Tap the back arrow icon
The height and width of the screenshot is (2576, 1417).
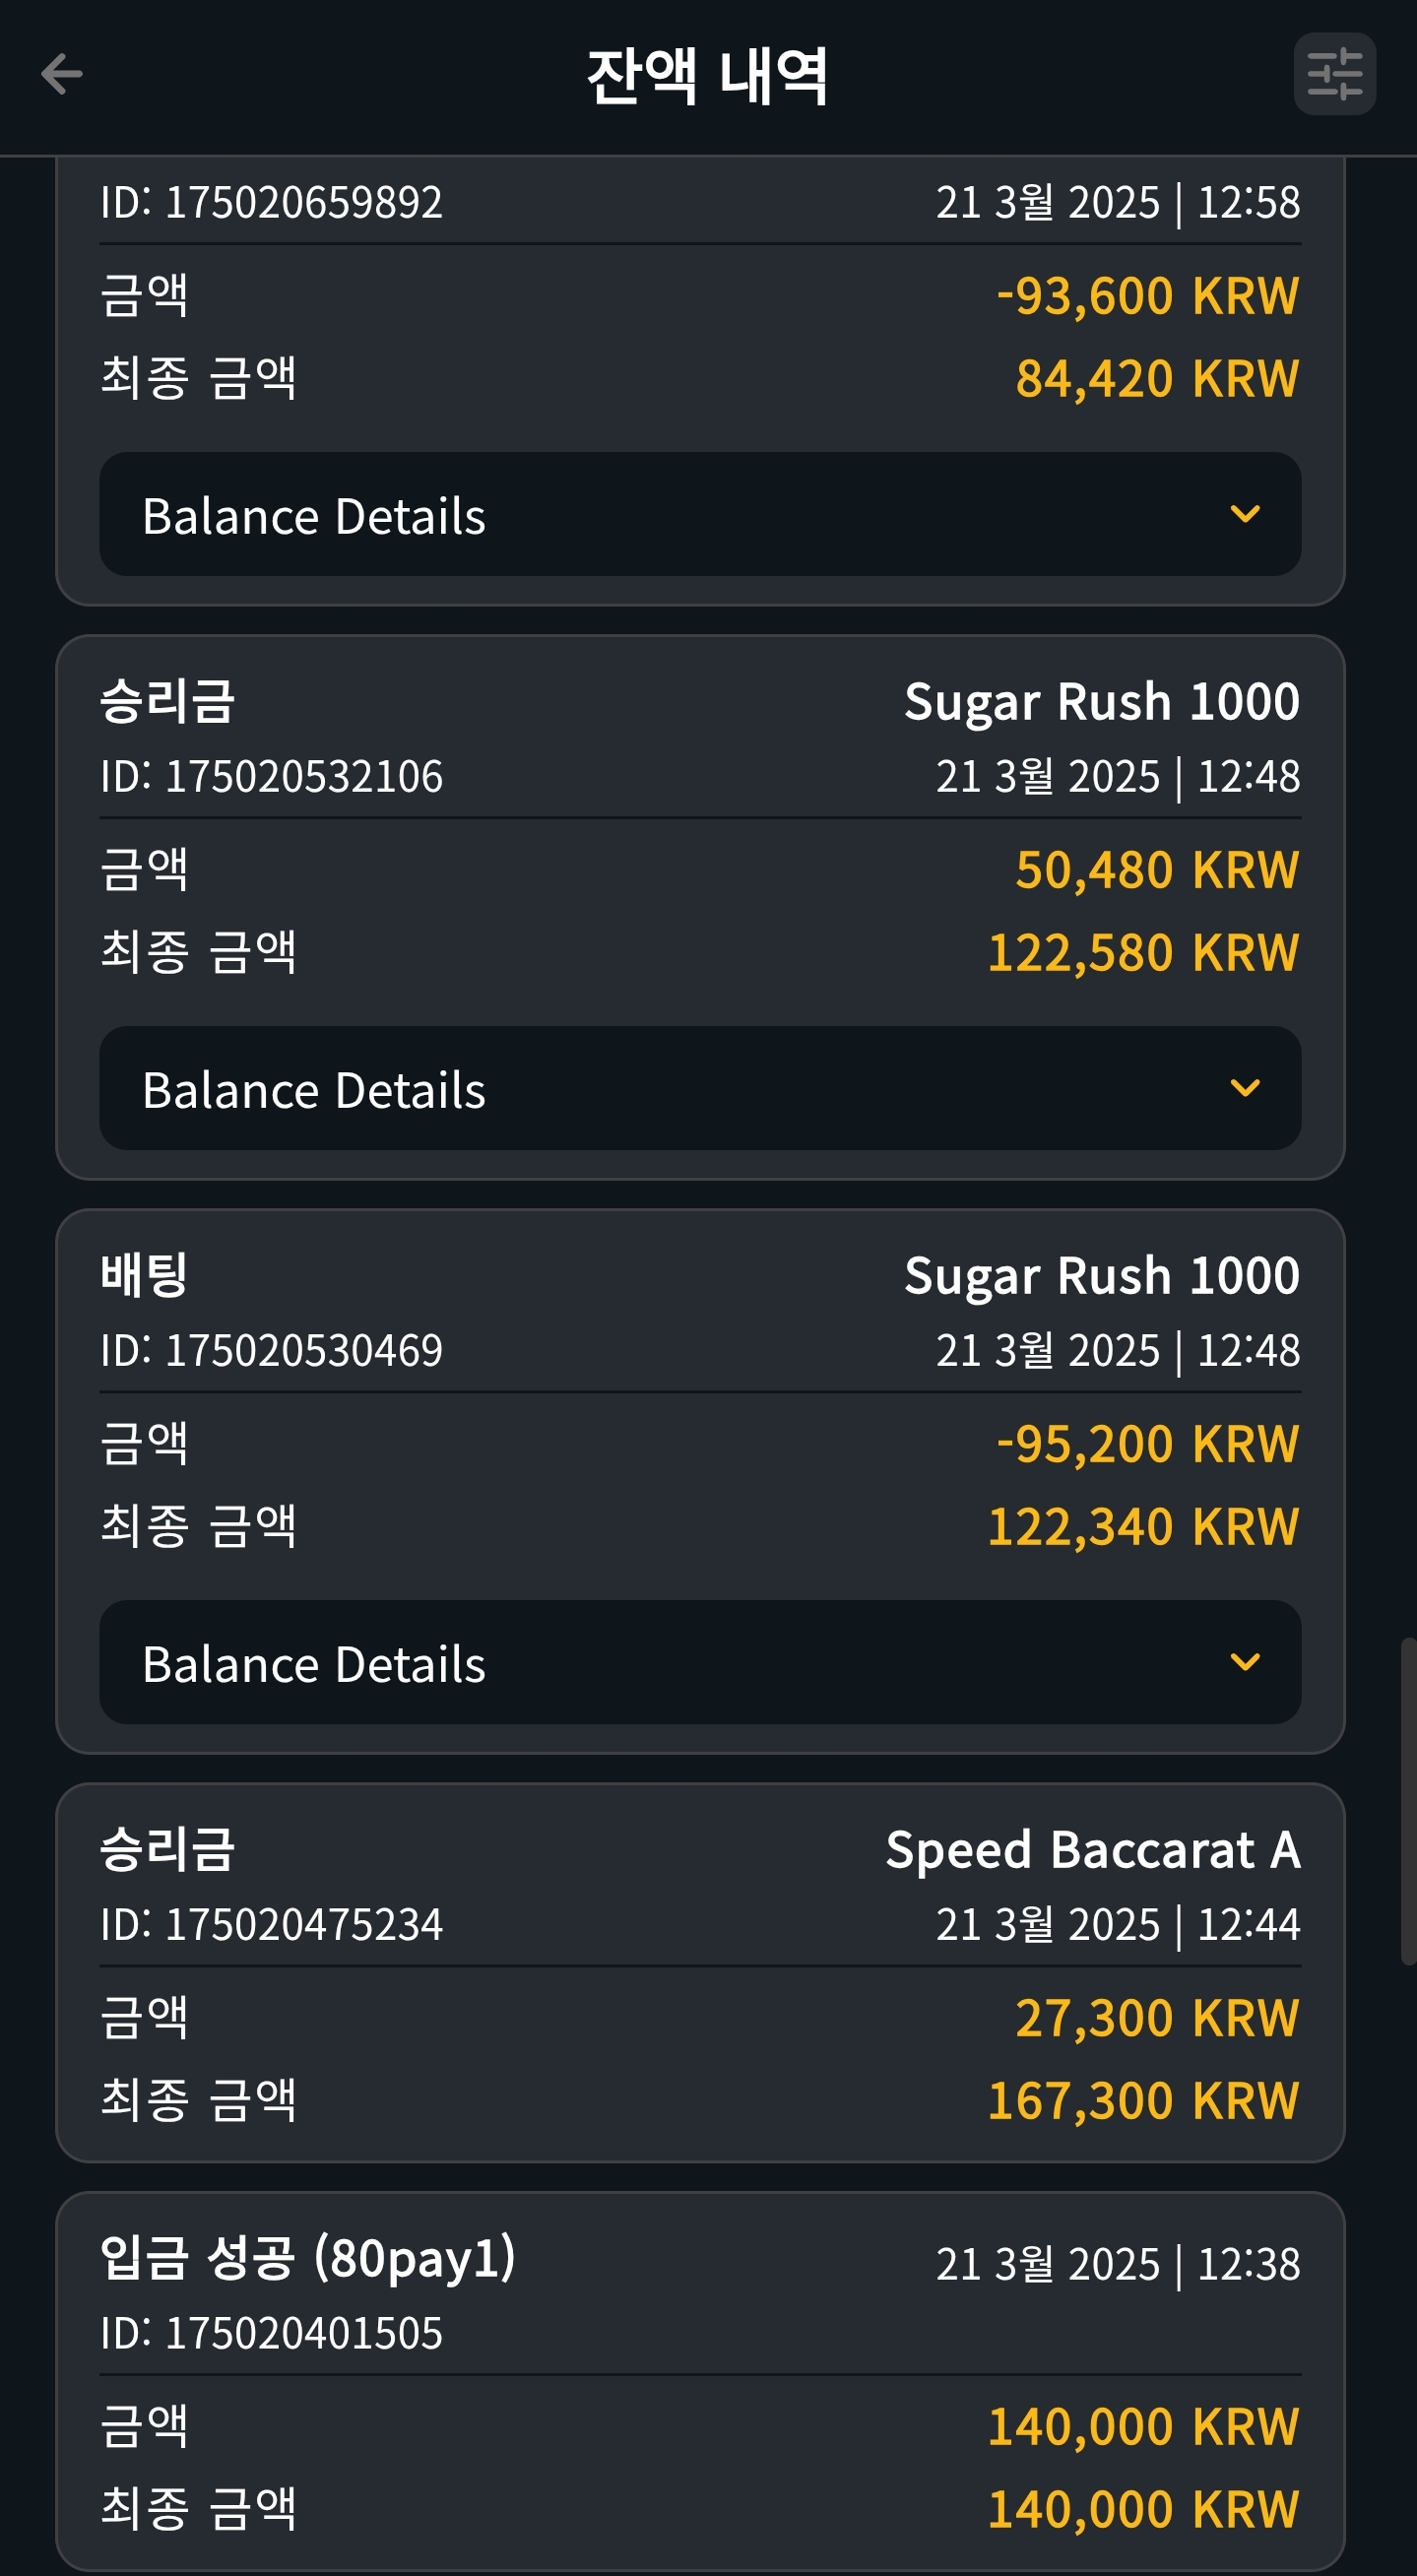click(62, 74)
